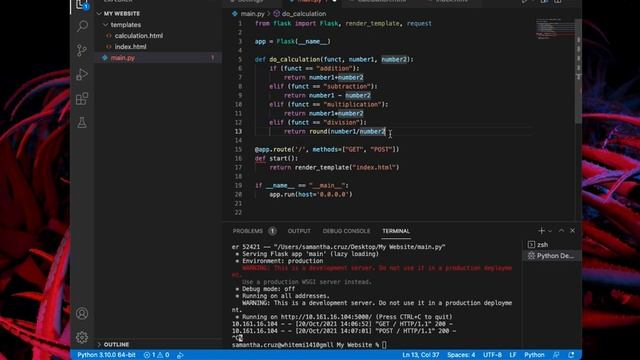Click the HTML icon beside calculation.html
The height and width of the screenshot is (360, 640).
[109, 36]
